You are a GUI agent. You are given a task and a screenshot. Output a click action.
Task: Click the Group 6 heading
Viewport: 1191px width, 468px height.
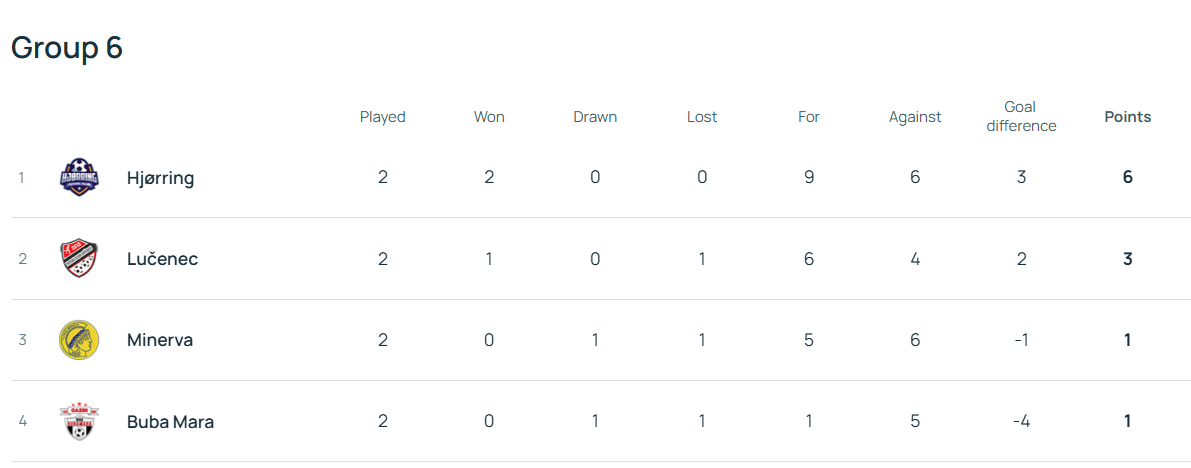click(67, 47)
